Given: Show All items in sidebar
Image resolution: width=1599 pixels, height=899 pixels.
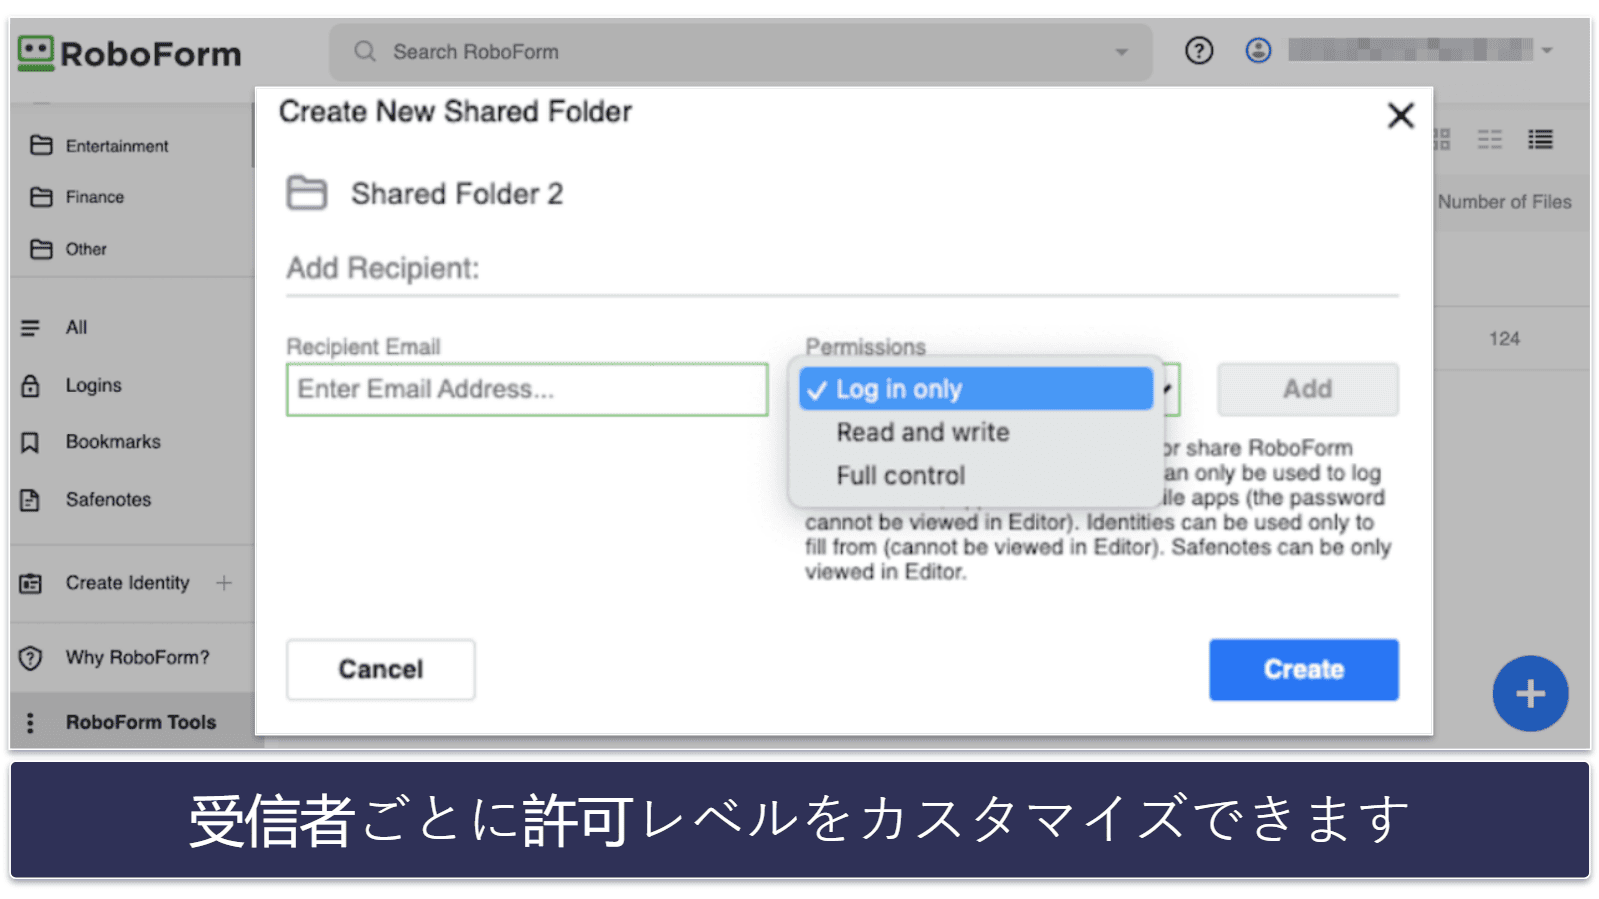Looking at the screenshot, I should coord(76,327).
